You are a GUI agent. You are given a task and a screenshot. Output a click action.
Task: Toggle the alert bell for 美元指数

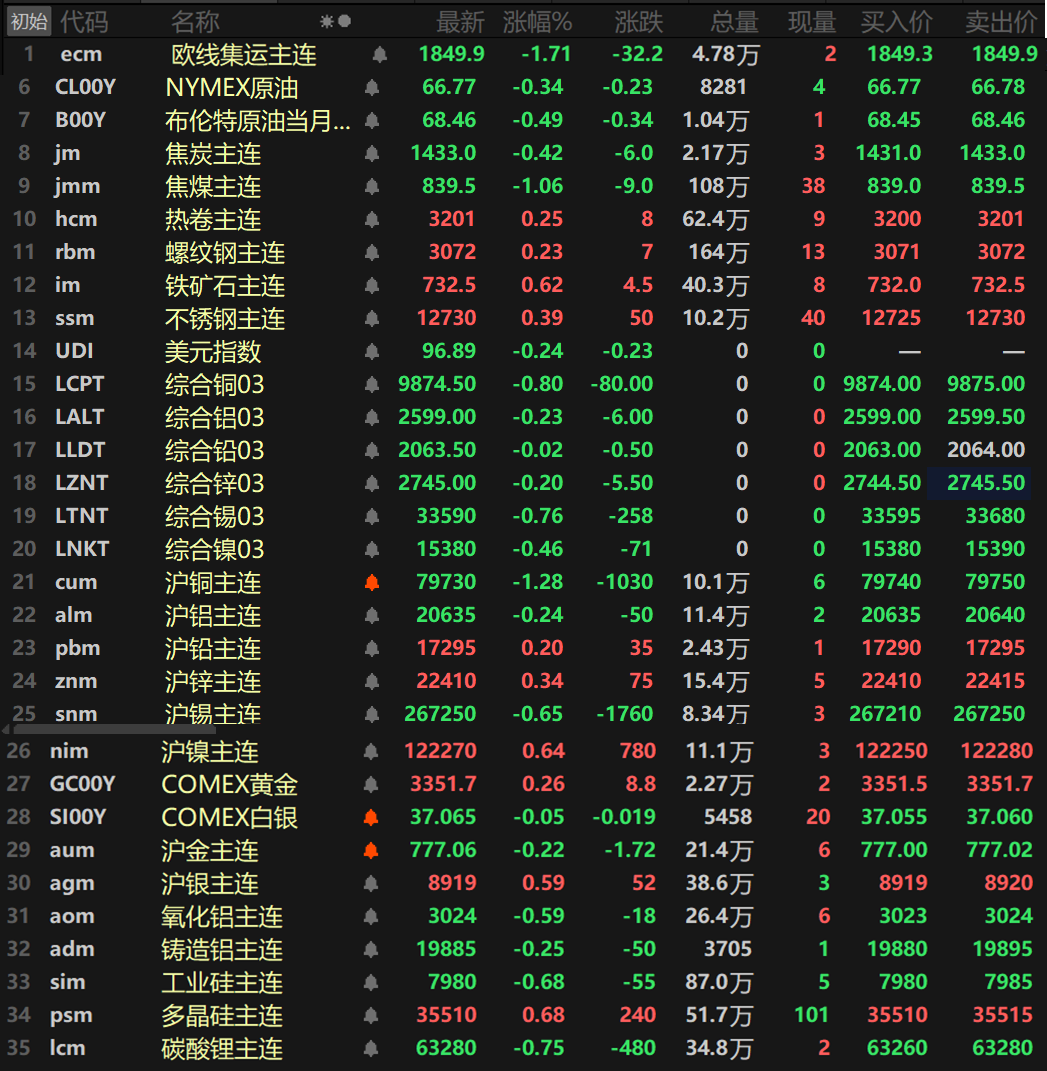[x=372, y=352]
